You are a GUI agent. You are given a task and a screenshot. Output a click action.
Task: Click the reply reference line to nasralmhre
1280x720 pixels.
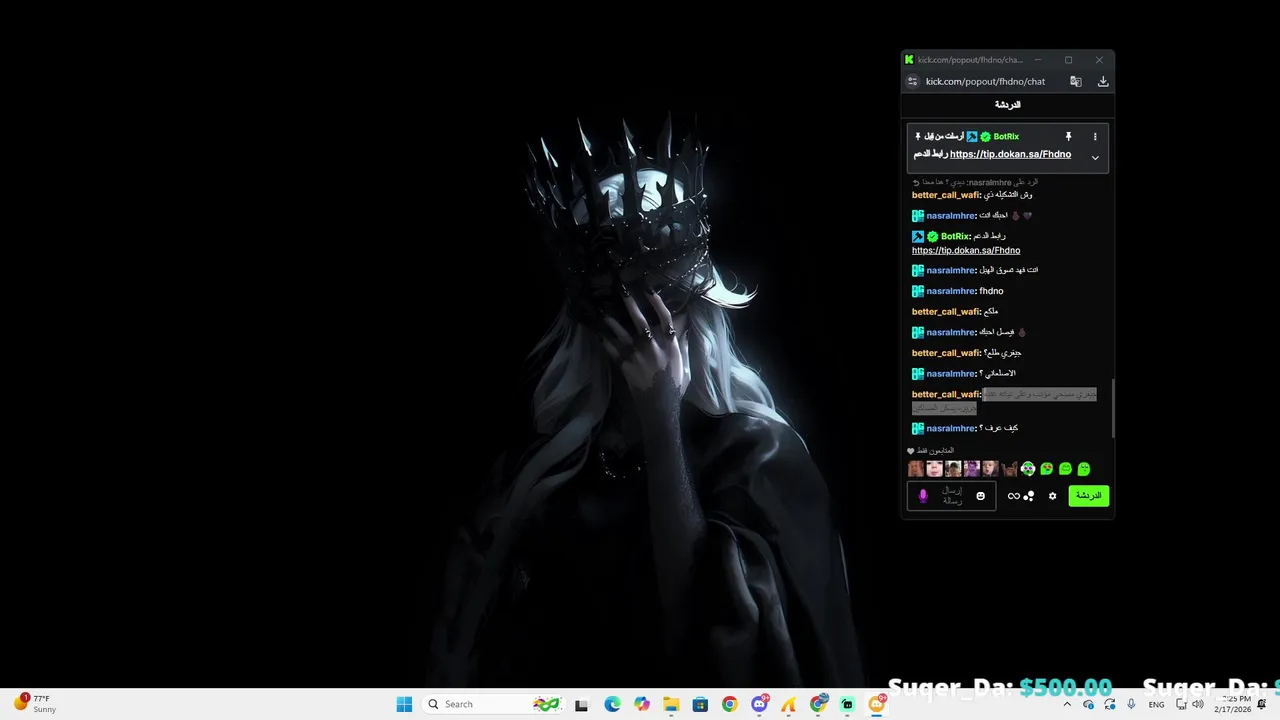click(975, 182)
